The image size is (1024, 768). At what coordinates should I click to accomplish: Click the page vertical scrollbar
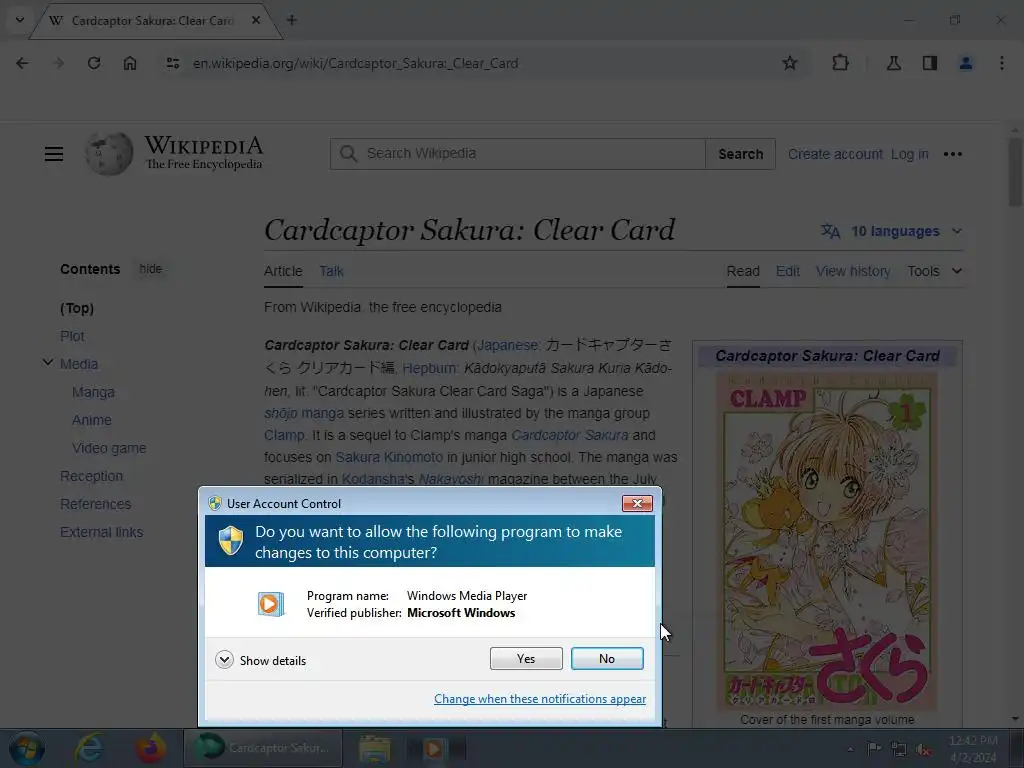pyautogui.click(x=1015, y=170)
